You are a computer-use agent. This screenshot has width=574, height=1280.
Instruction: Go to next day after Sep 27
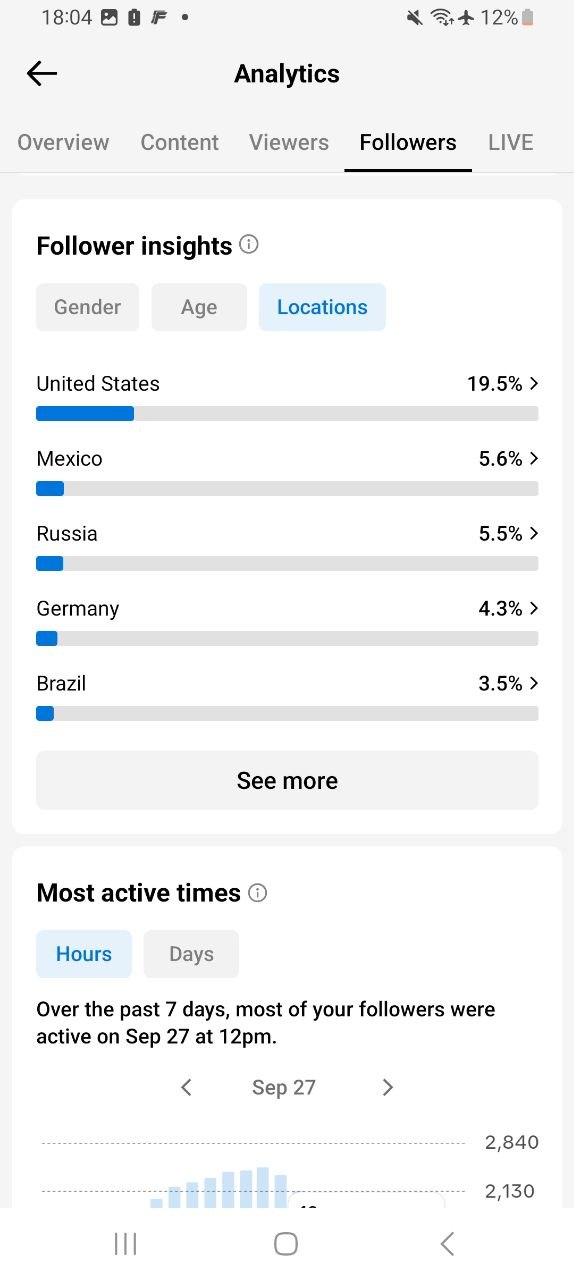[x=388, y=1087]
